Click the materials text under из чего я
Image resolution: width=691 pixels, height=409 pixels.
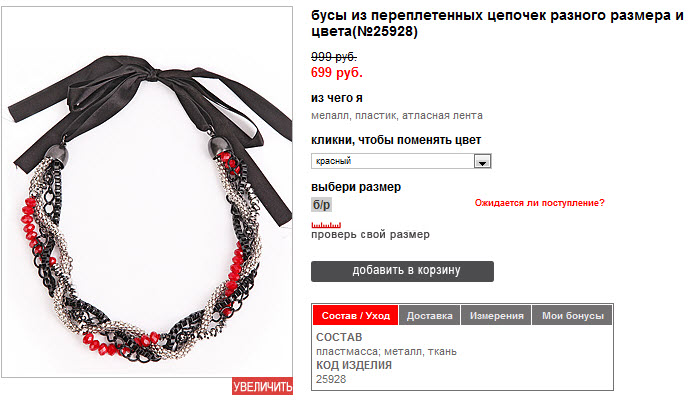(x=397, y=115)
